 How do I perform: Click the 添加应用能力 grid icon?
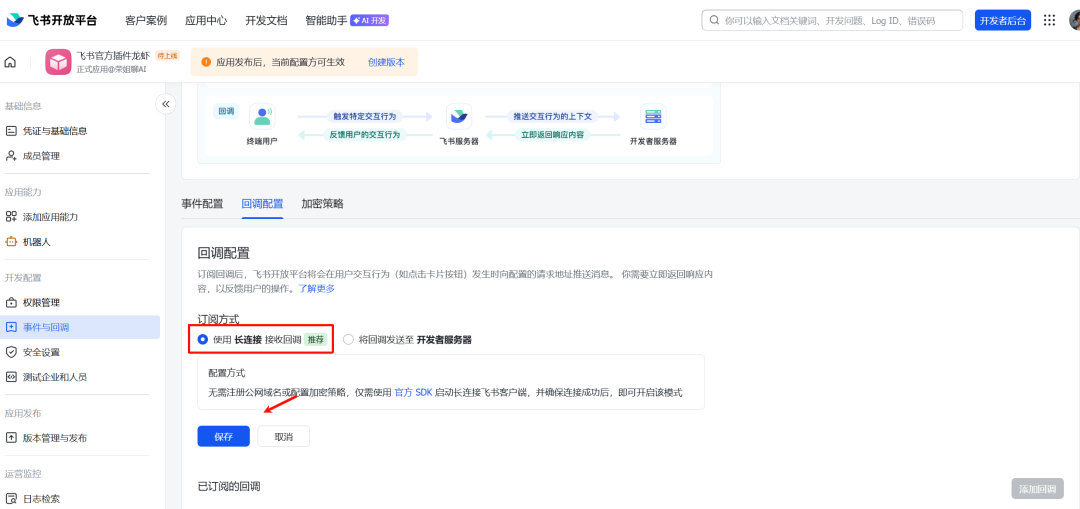[11, 217]
